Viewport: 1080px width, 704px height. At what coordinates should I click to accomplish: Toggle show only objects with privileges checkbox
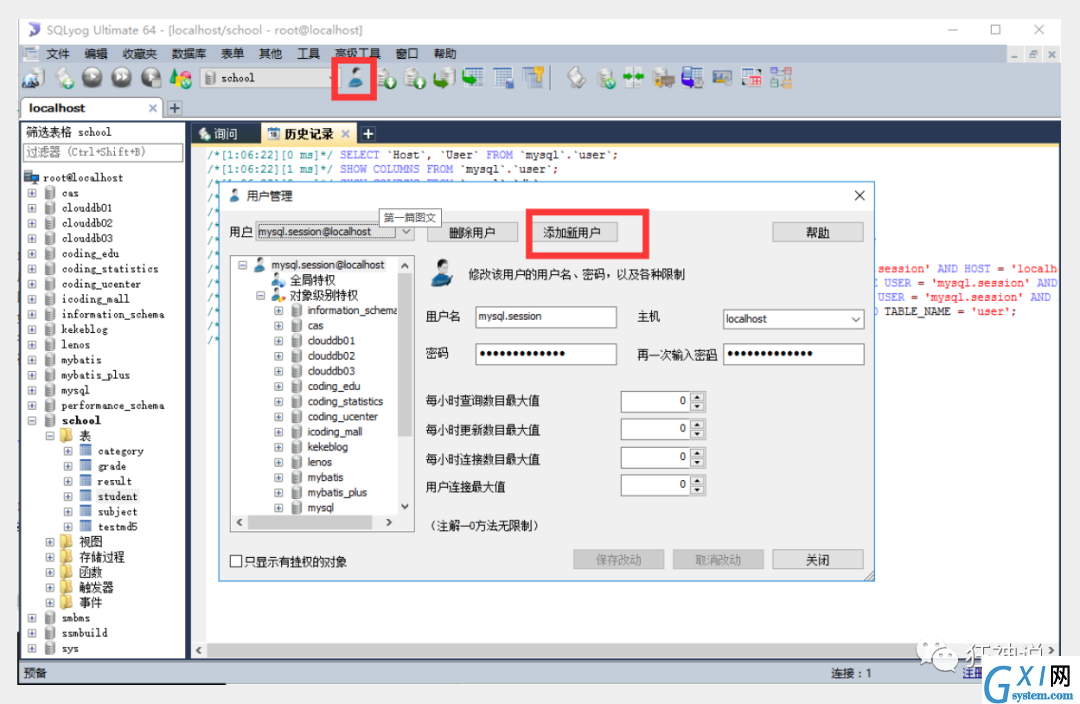pos(236,561)
